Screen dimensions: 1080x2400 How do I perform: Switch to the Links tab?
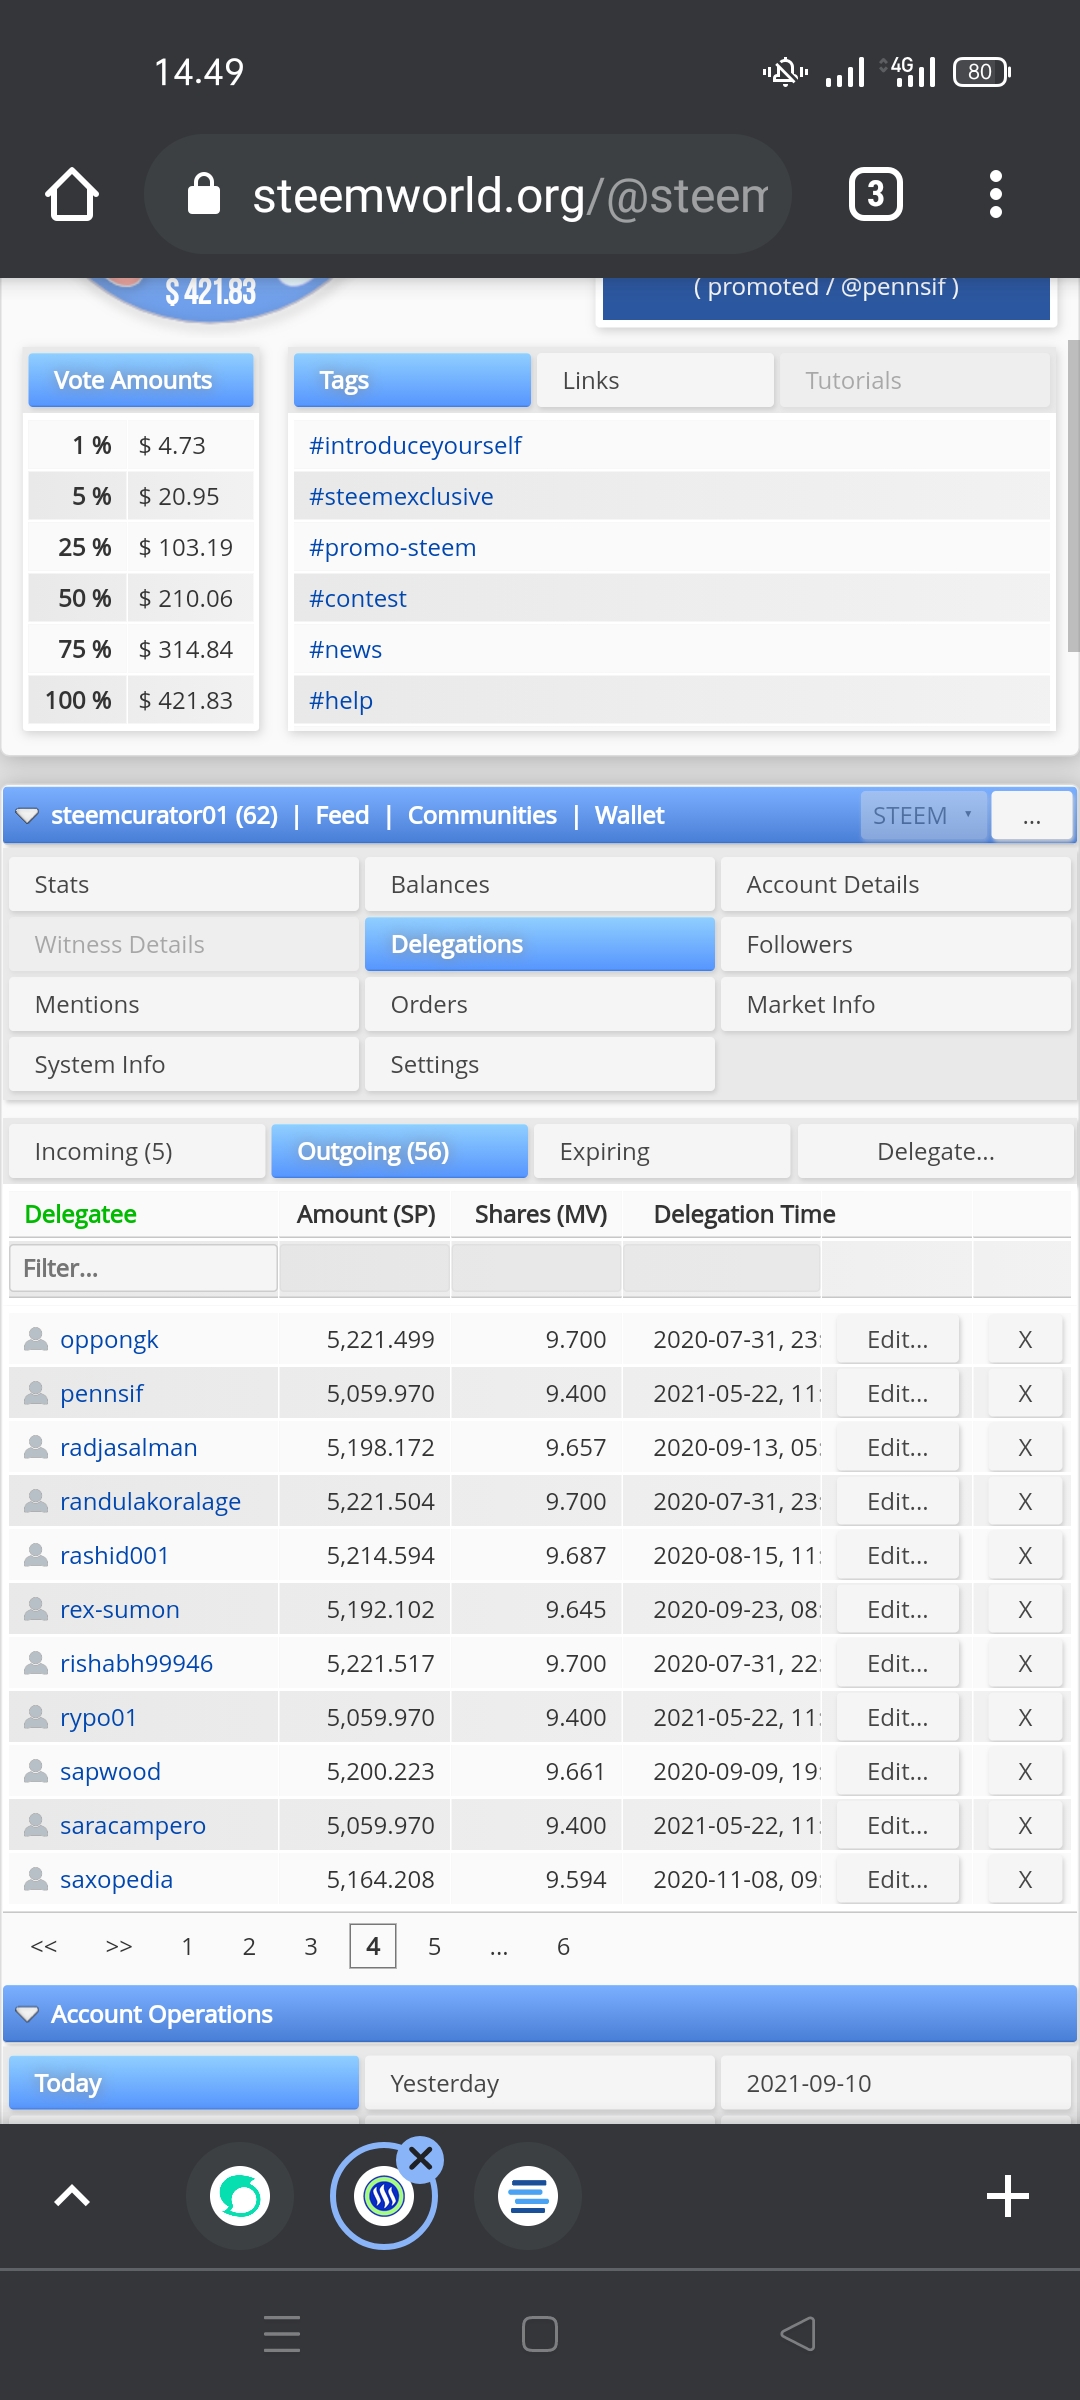point(655,380)
